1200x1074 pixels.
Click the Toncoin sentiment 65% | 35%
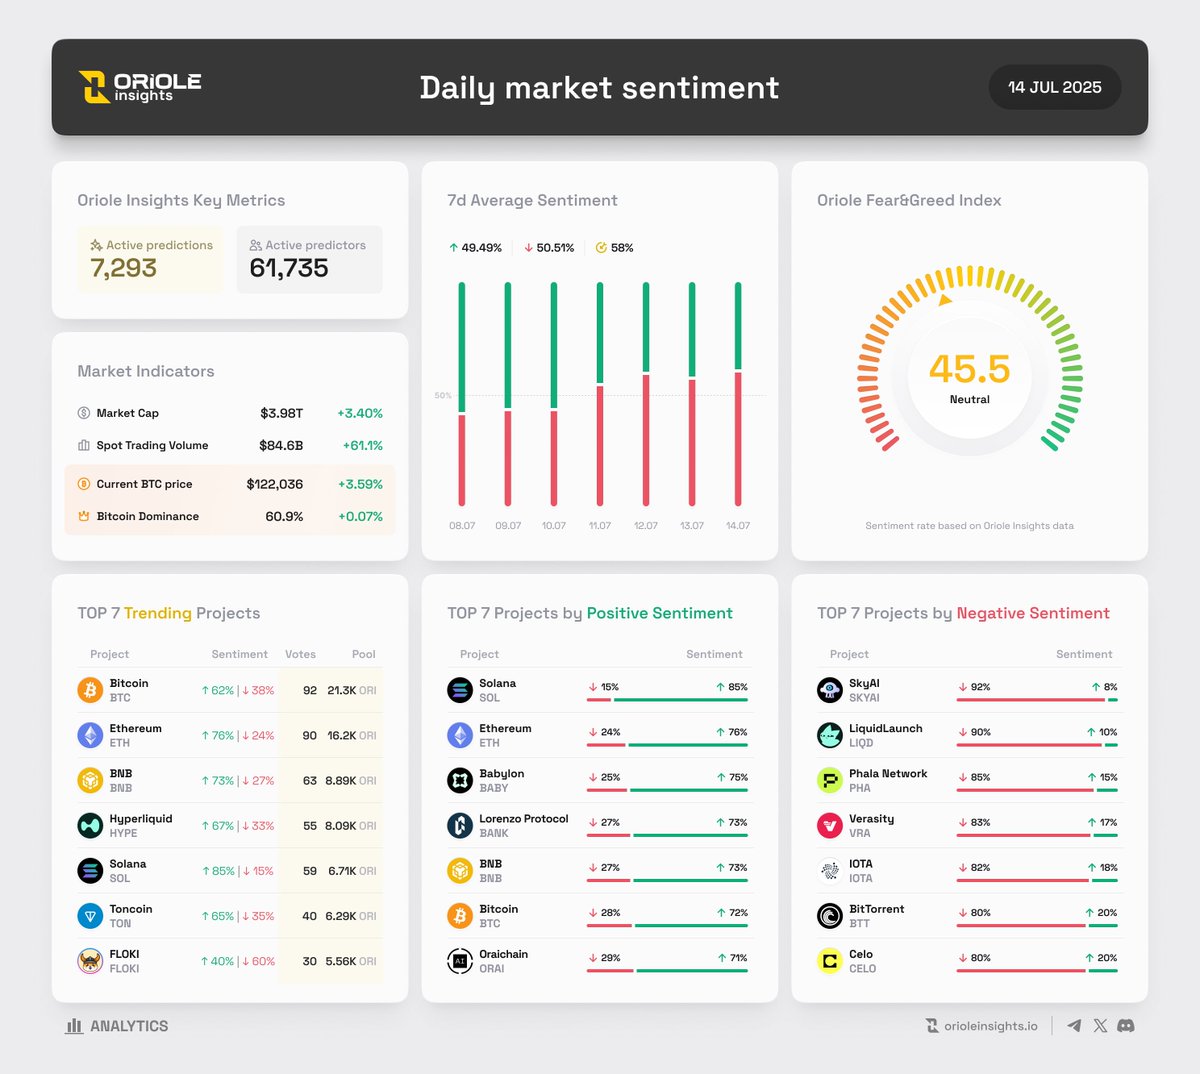237,916
